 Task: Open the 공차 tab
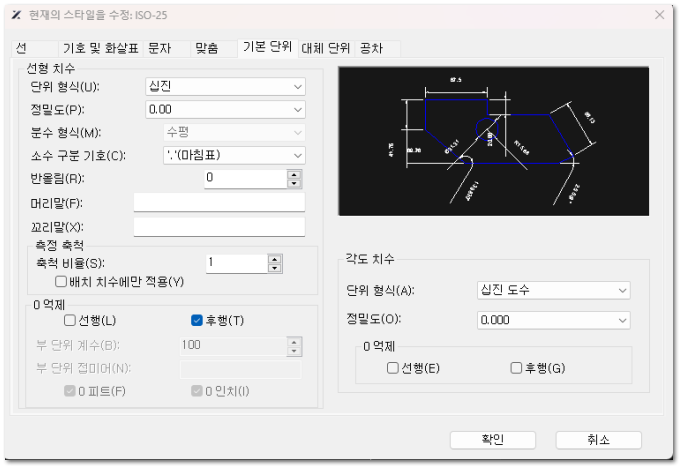377,48
